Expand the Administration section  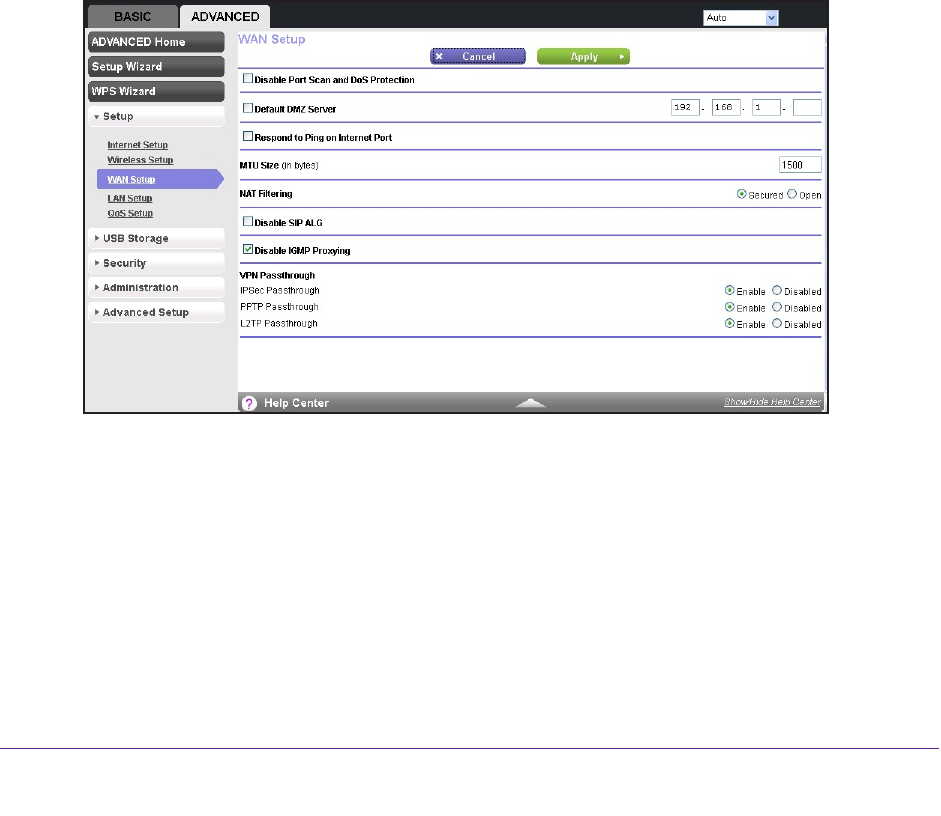[x=156, y=287]
